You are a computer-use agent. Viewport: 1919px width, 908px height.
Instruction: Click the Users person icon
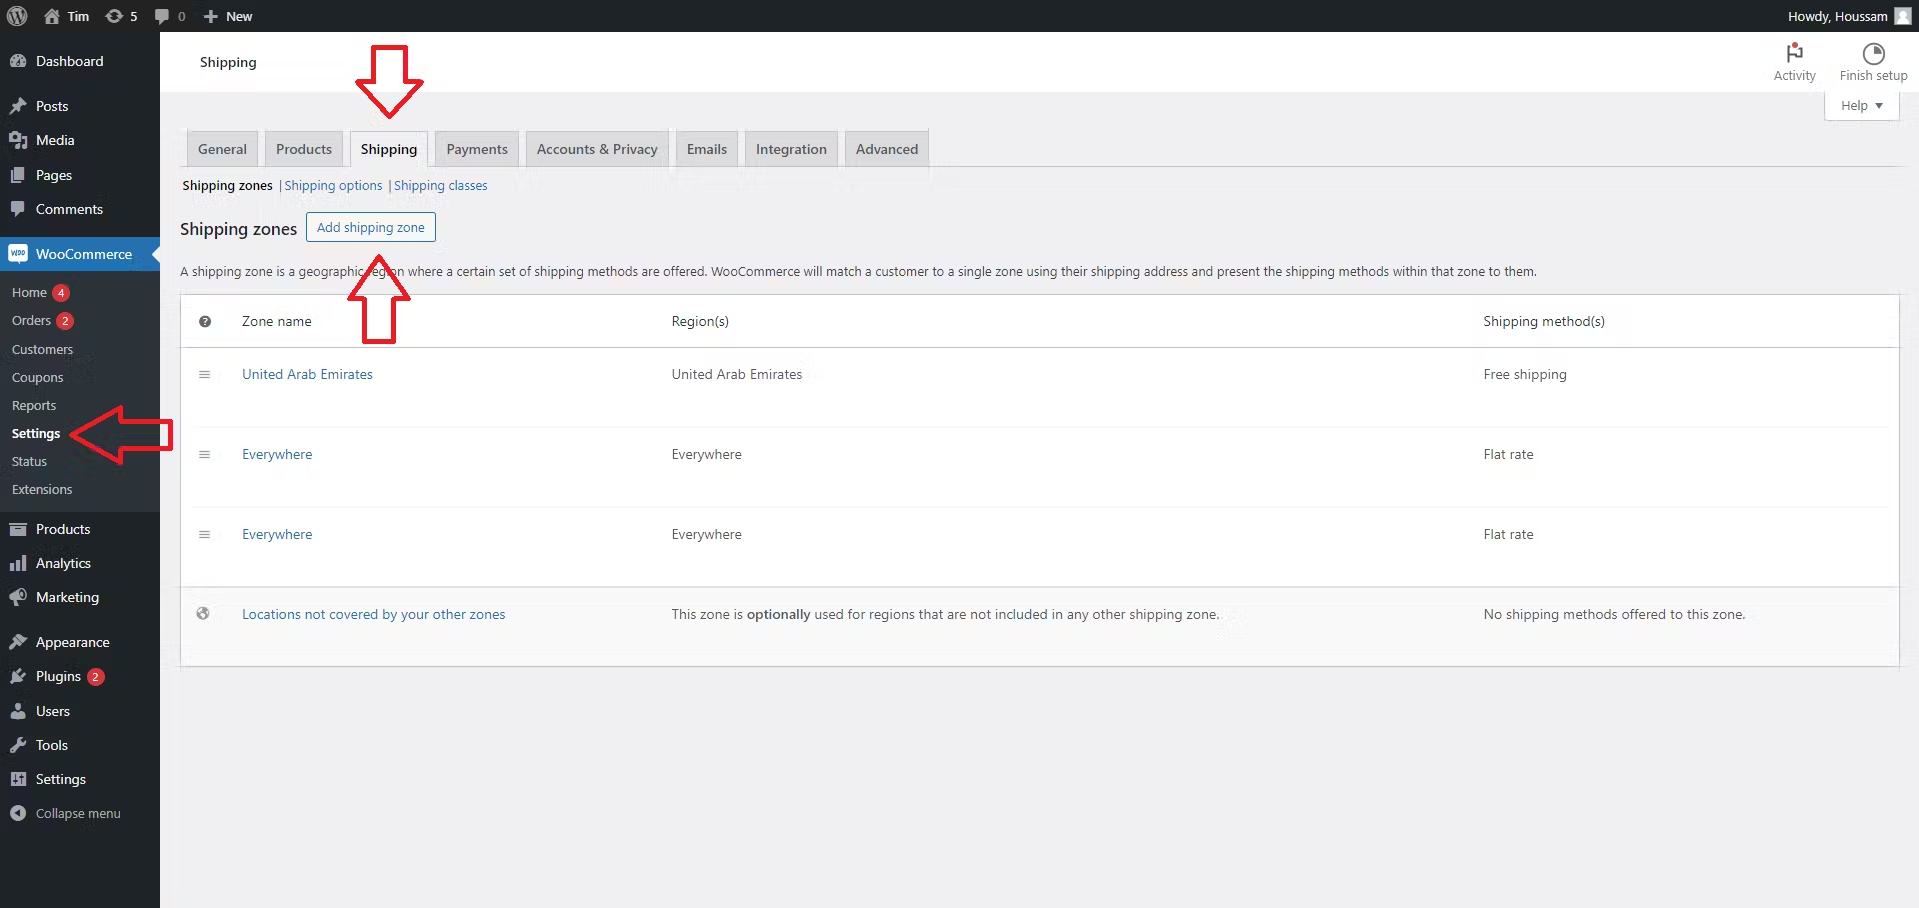18,711
